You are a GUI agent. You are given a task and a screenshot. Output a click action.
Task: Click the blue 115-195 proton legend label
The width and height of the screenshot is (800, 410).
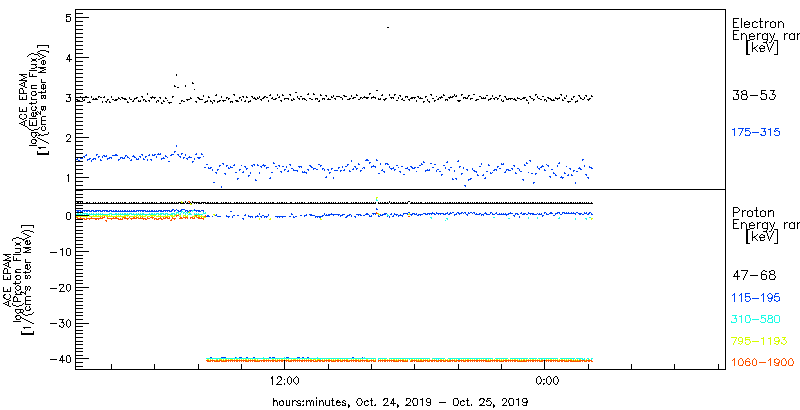[x=756, y=298]
